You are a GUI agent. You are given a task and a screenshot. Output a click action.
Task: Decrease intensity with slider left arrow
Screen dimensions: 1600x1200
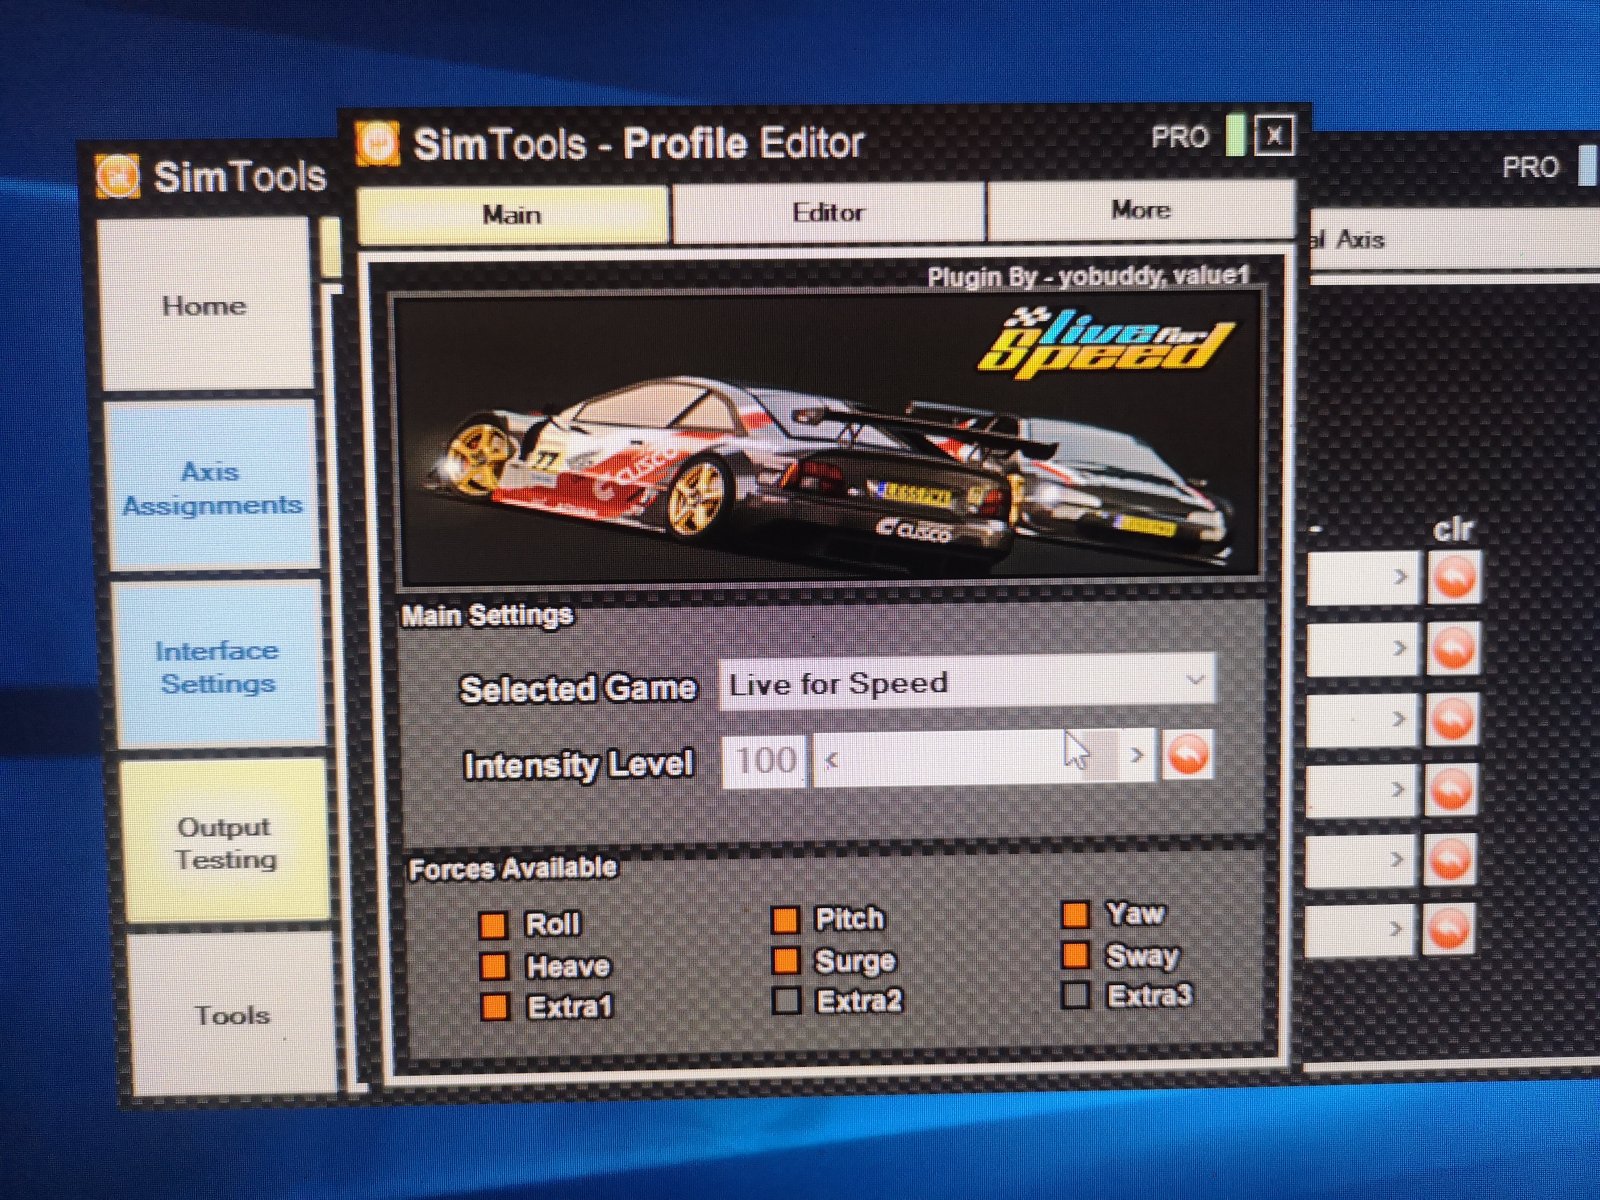click(831, 760)
